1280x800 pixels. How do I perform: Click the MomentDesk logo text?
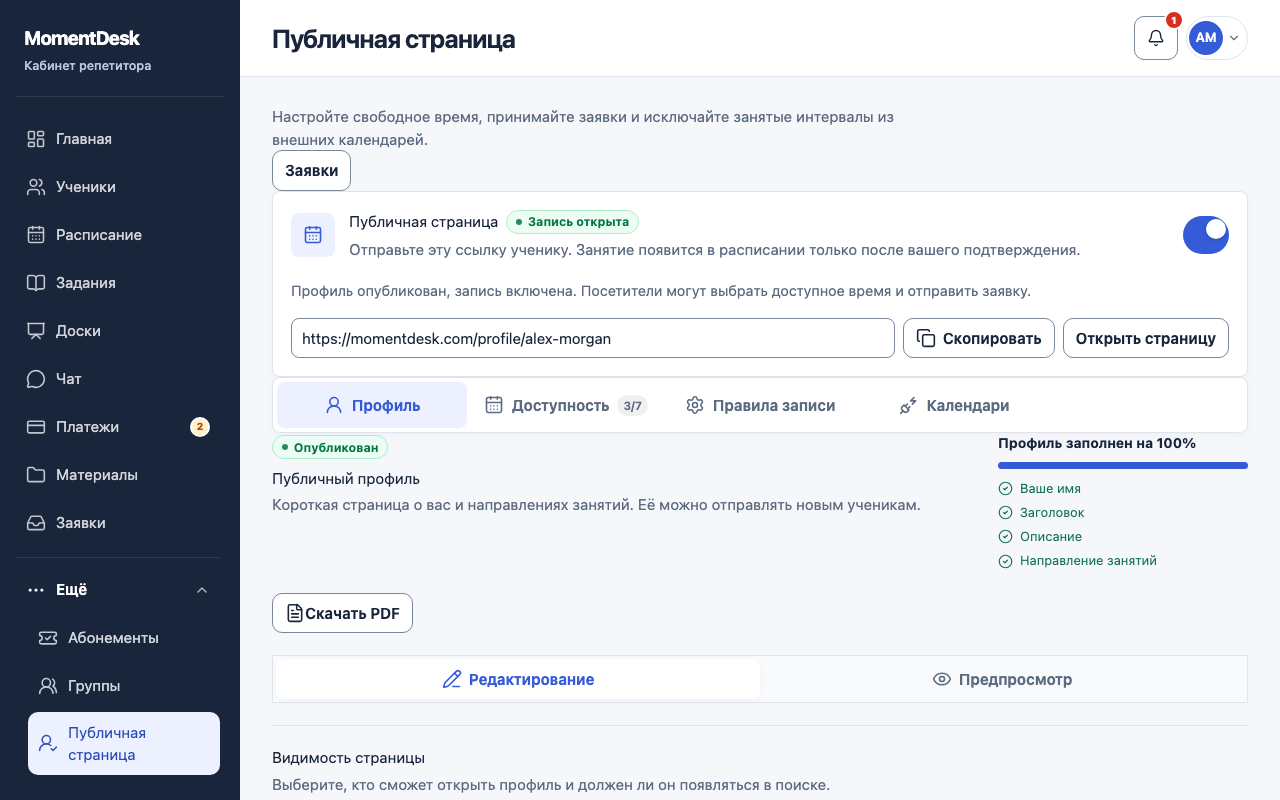point(82,39)
